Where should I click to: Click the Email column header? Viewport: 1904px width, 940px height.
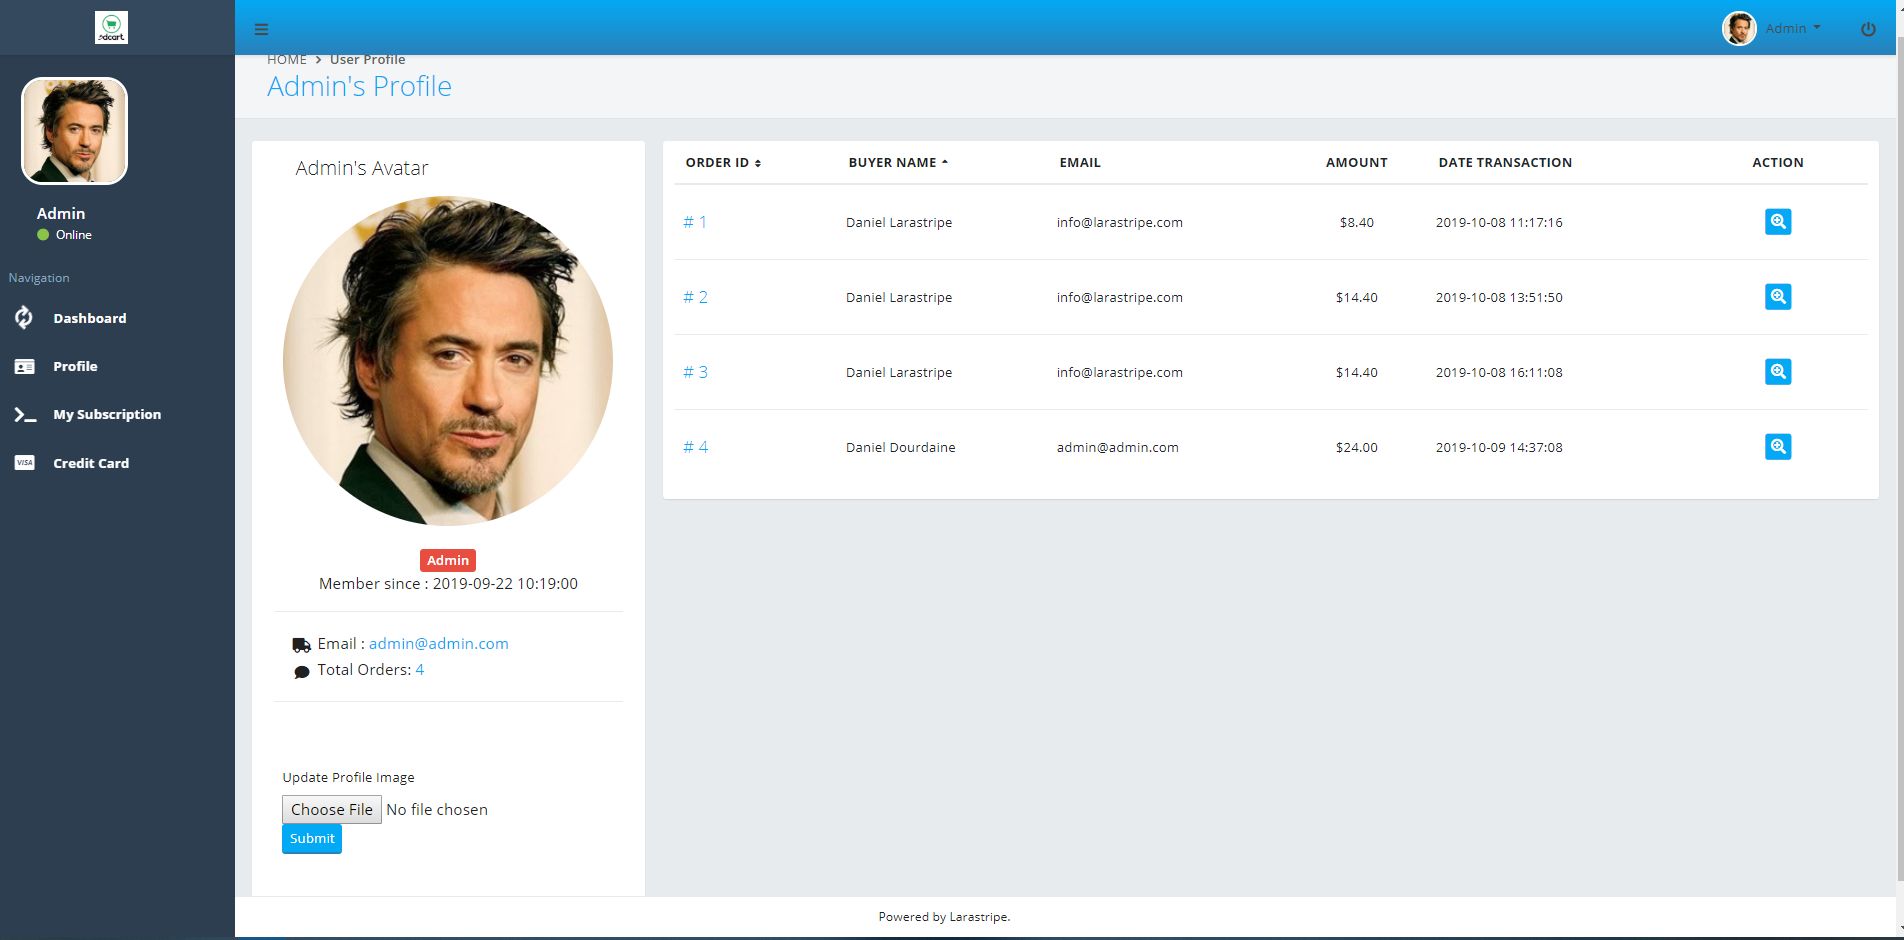pyautogui.click(x=1080, y=162)
